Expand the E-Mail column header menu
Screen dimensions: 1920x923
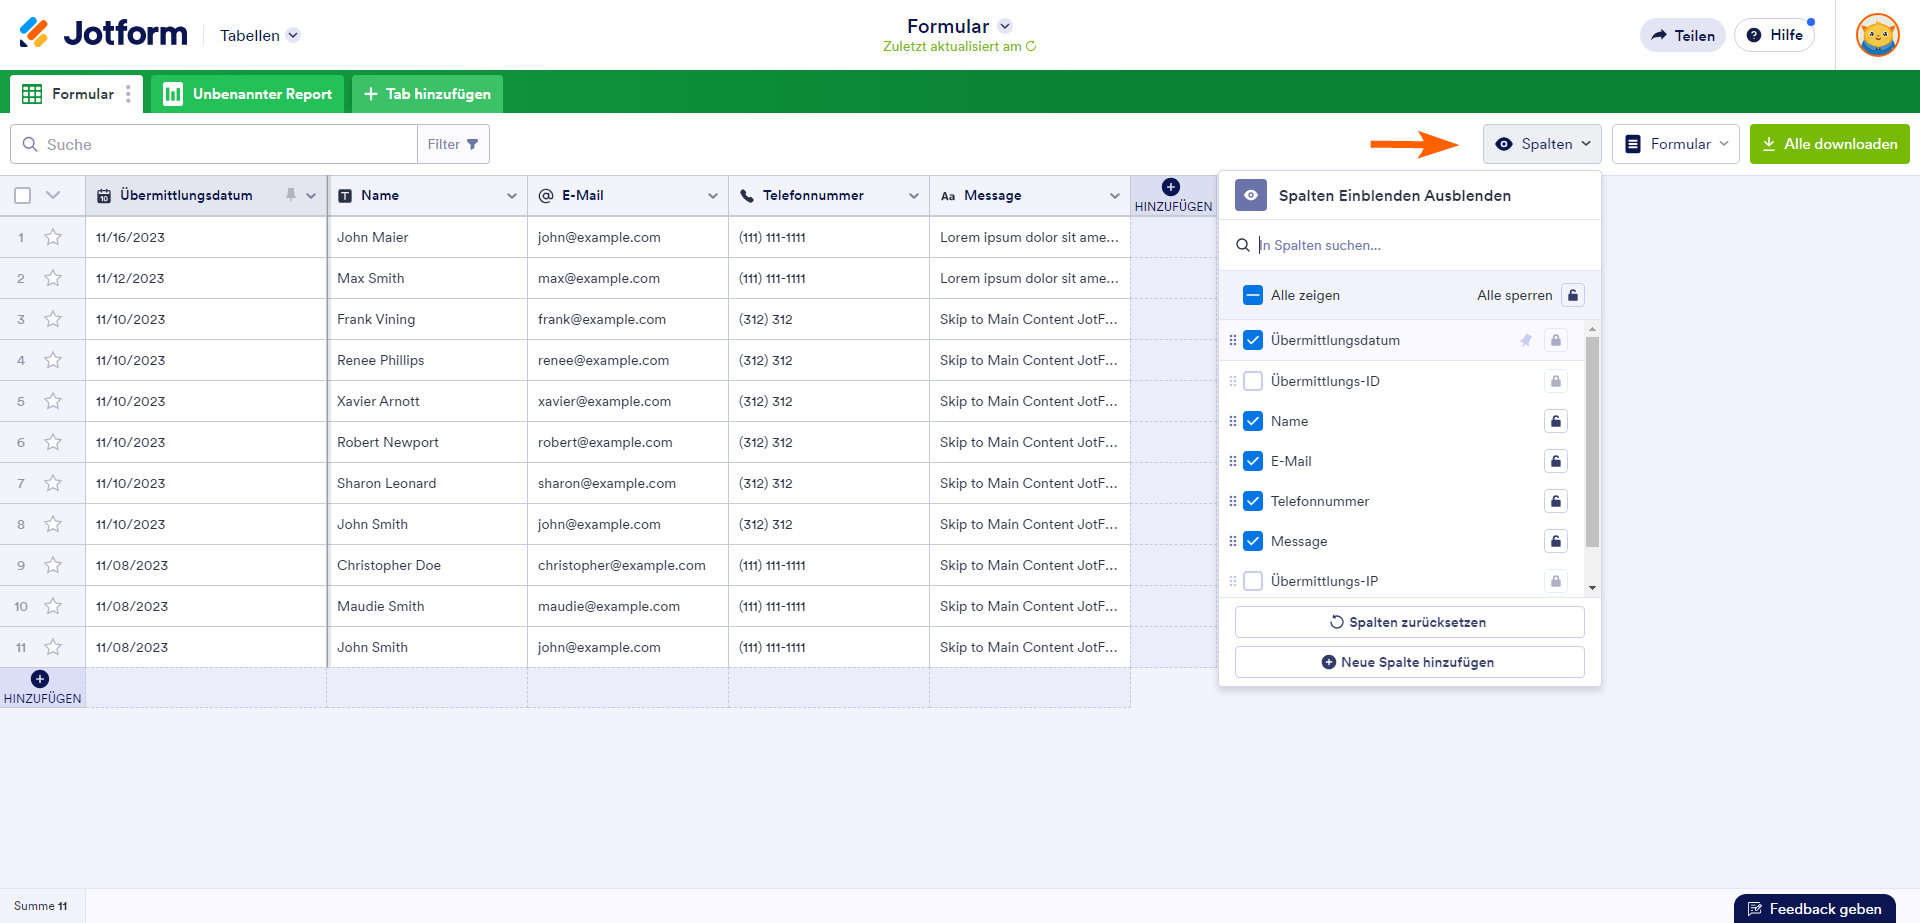click(712, 196)
